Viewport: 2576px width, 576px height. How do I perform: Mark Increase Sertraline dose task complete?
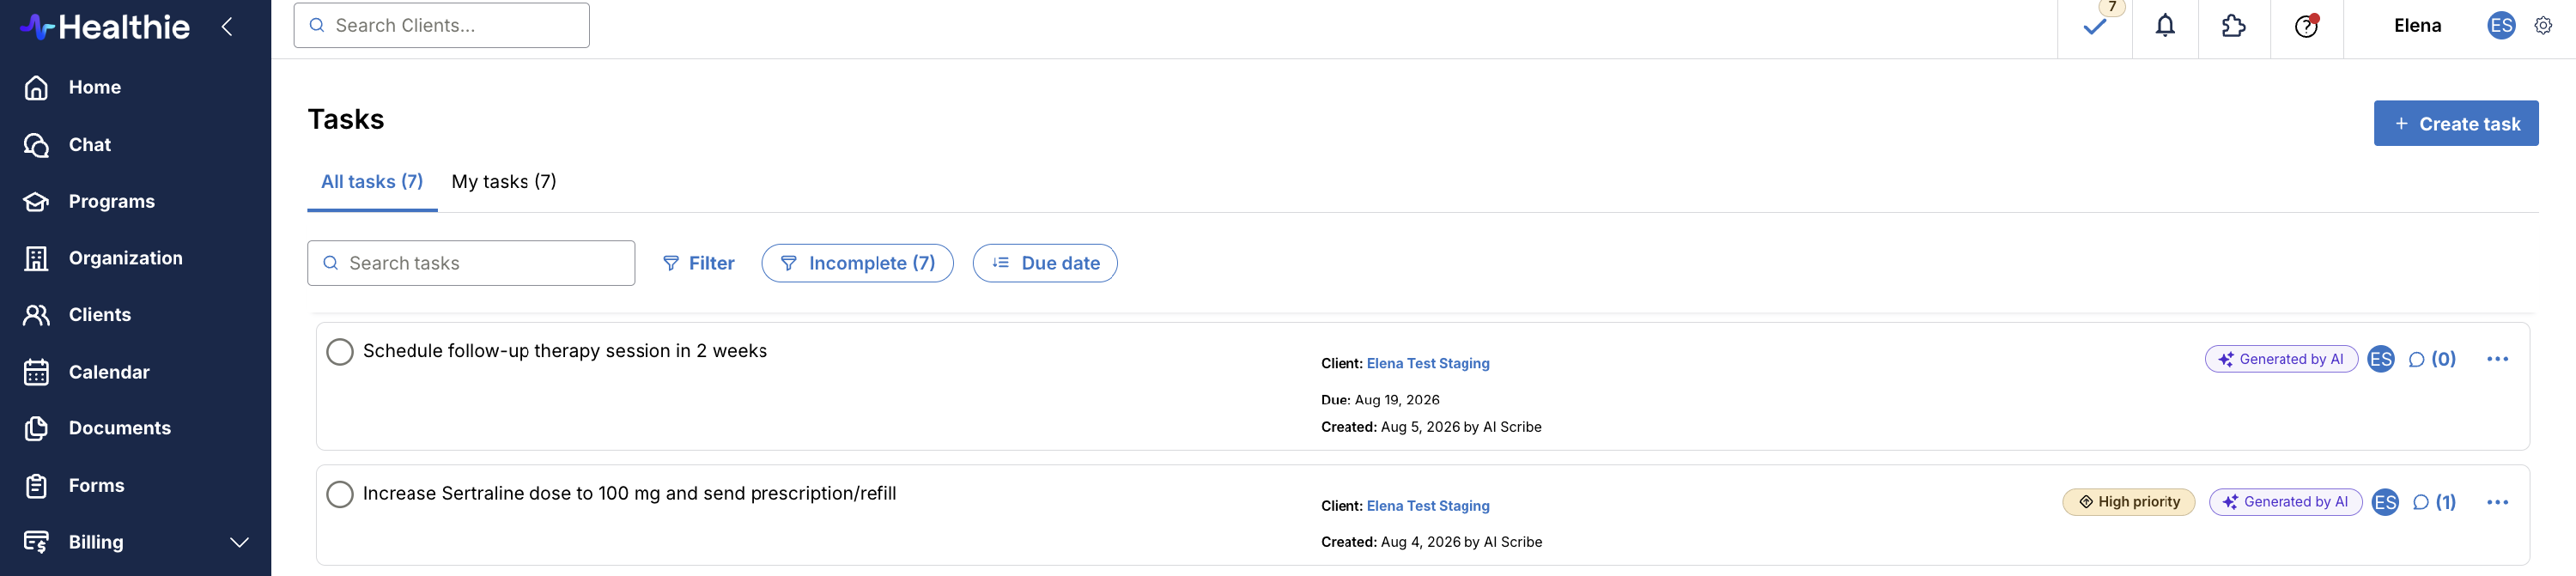(x=340, y=494)
